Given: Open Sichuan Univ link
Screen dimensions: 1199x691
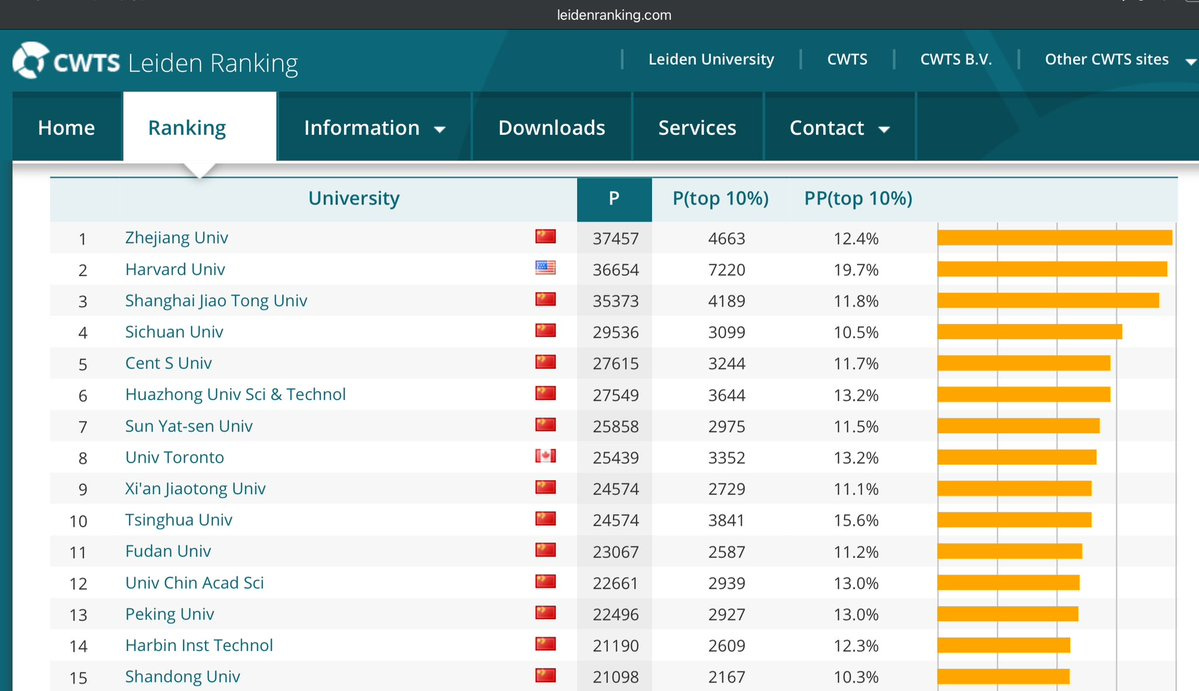Looking at the screenshot, I should (x=174, y=332).
